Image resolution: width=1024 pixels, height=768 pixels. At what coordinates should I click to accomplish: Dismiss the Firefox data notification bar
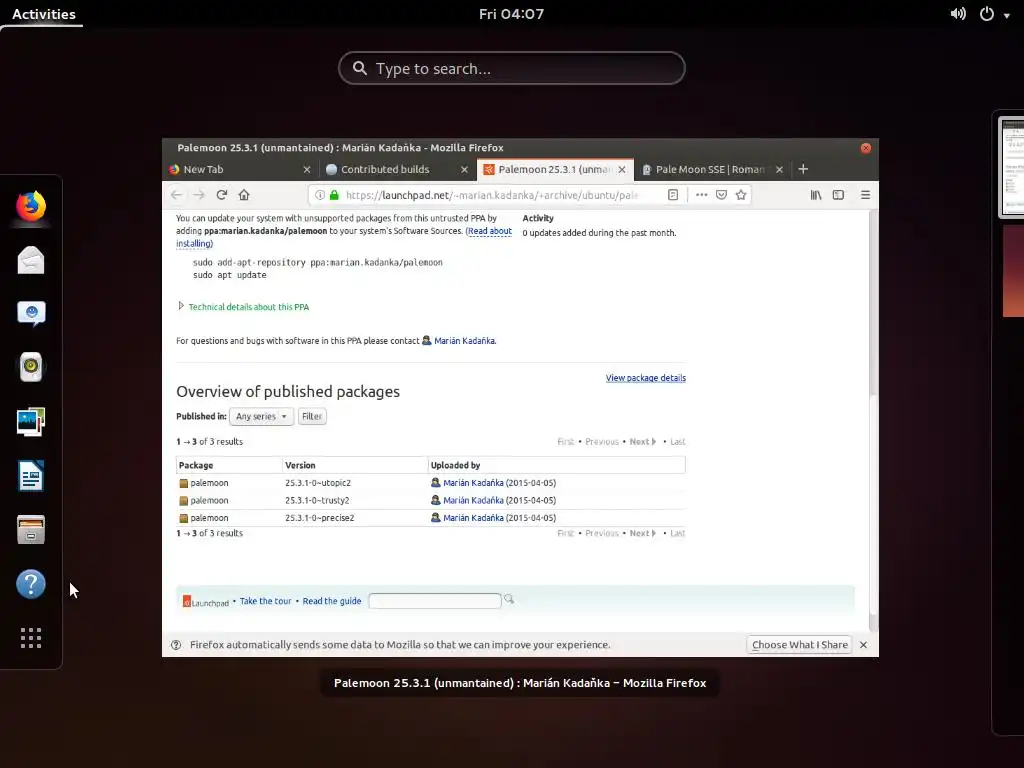(863, 645)
